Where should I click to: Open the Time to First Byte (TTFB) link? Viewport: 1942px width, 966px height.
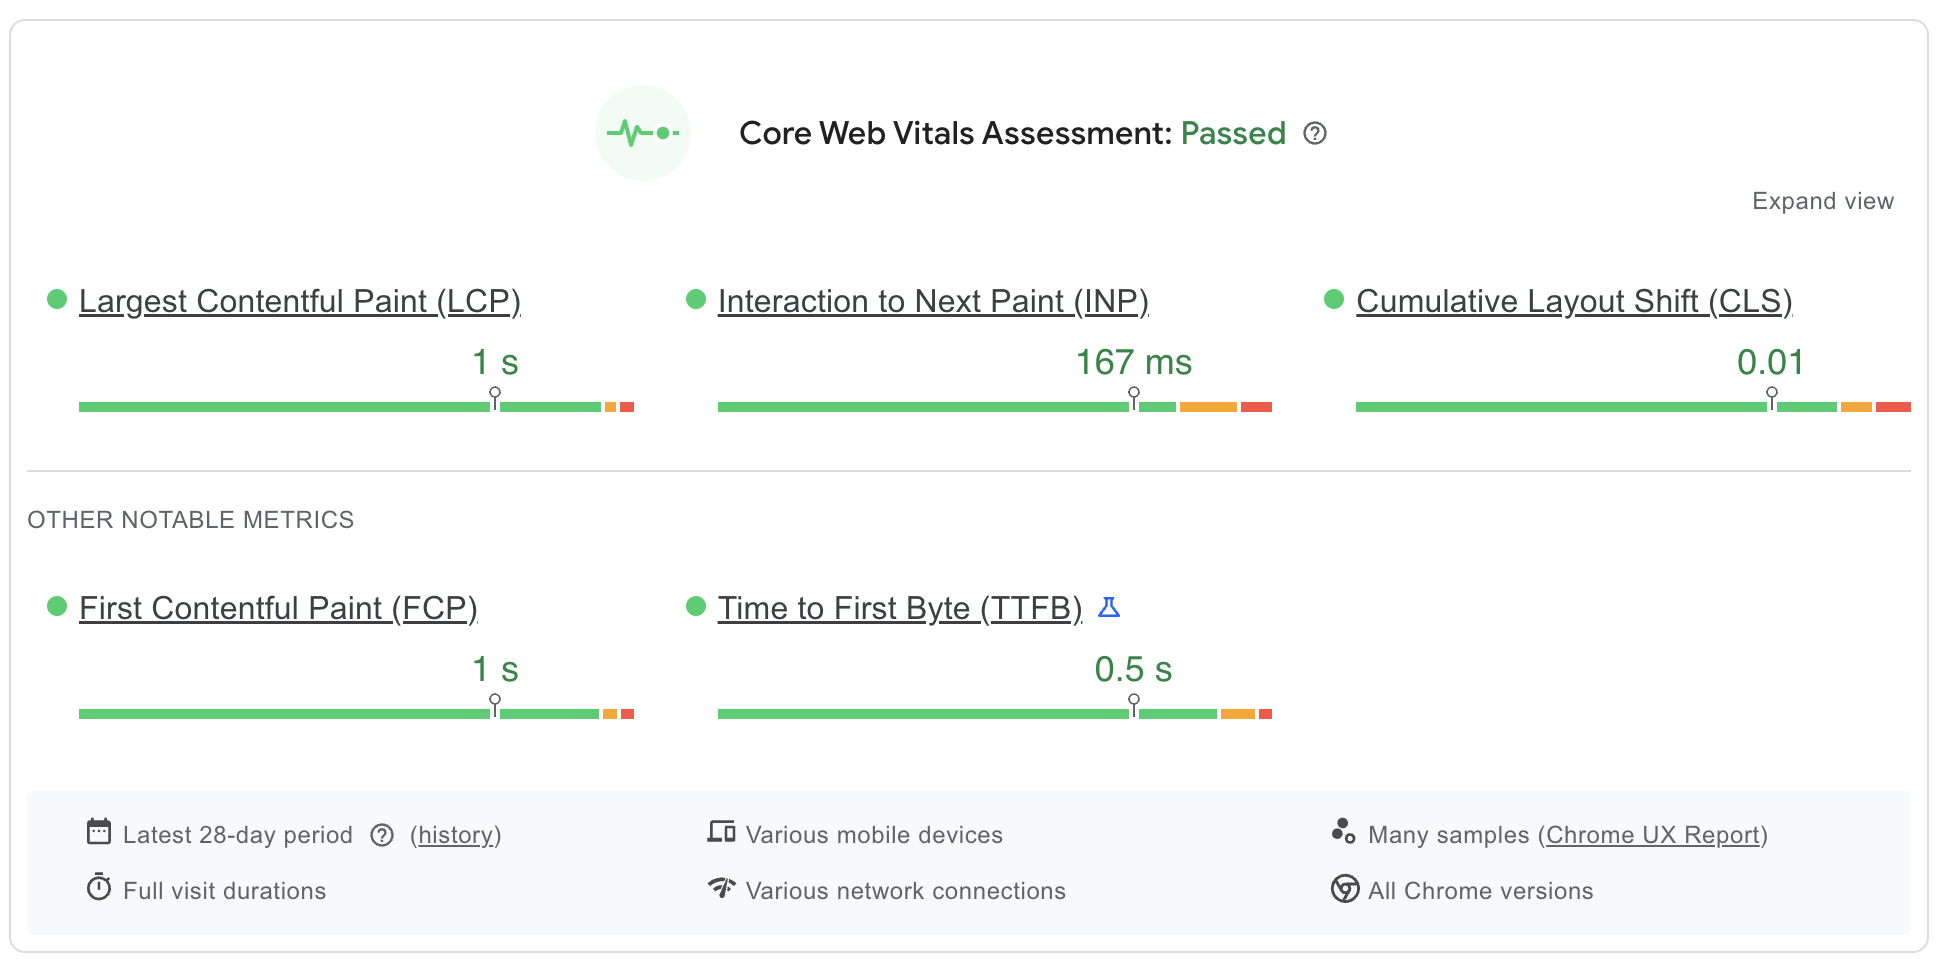pyautogui.click(x=899, y=608)
